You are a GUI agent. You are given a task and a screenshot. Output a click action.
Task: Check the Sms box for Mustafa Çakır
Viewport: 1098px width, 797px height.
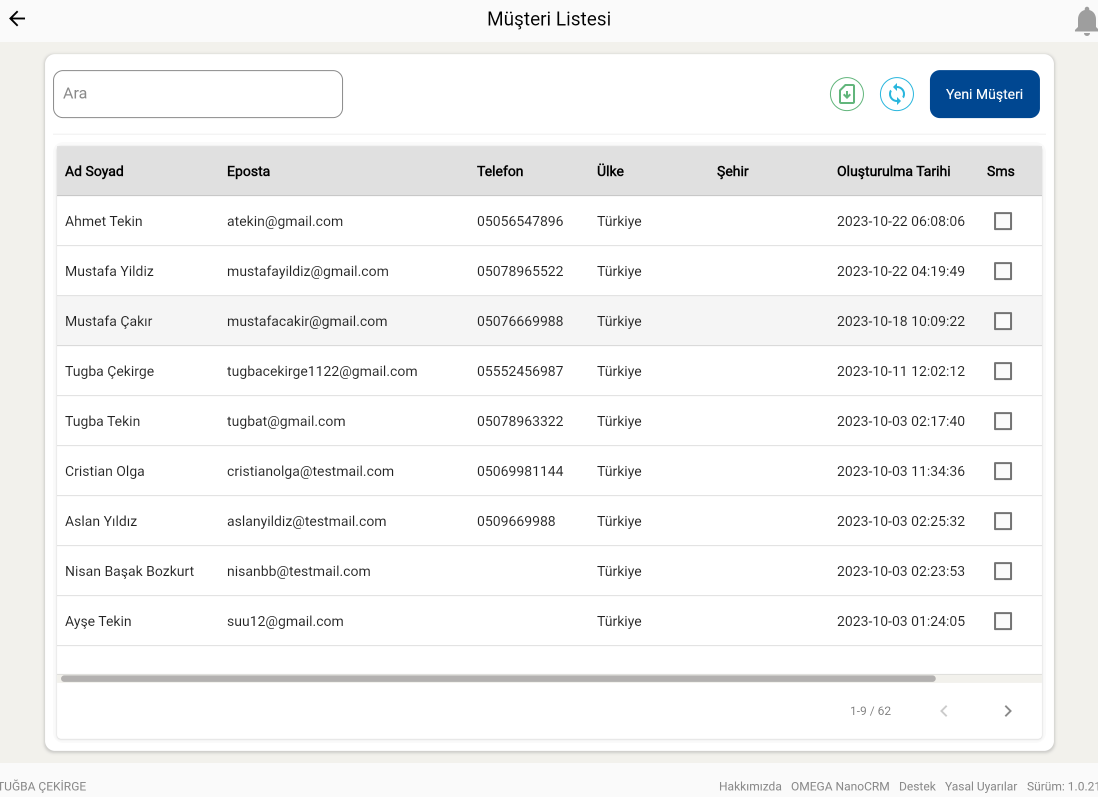coord(1003,321)
